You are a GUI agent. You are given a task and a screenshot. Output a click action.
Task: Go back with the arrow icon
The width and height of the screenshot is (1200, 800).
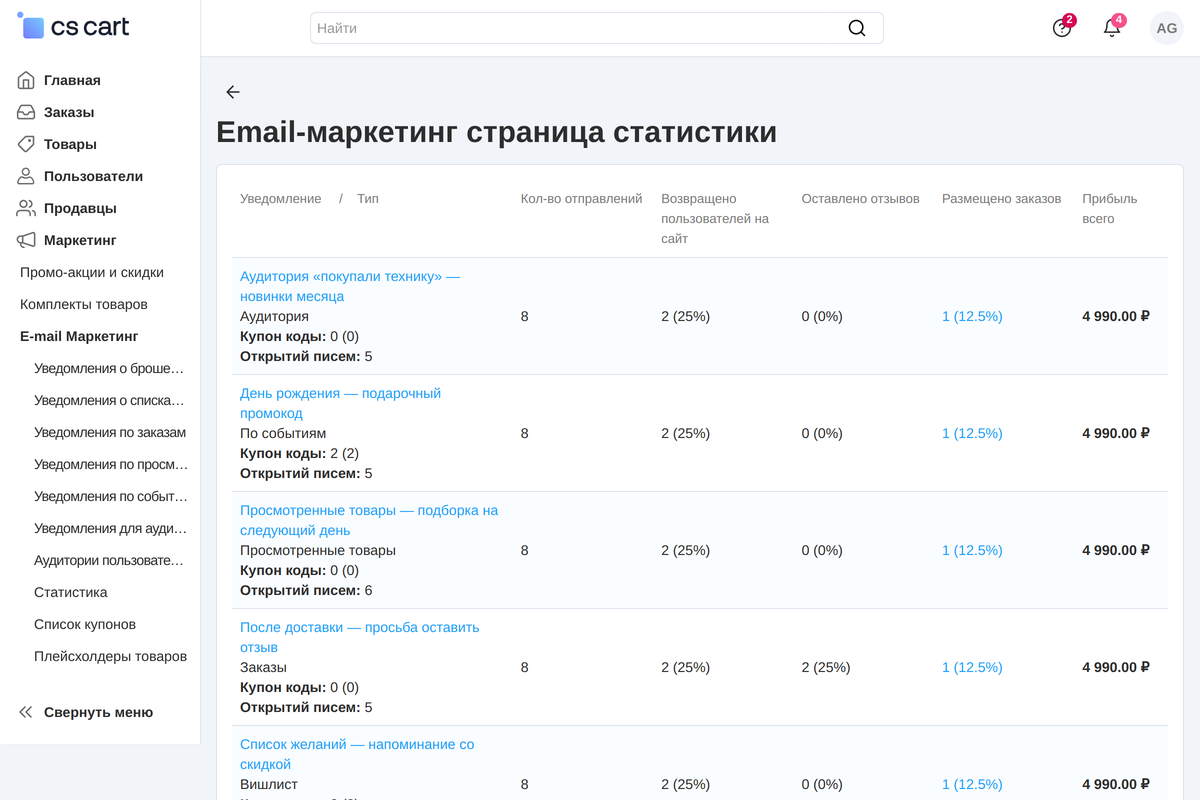click(233, 92)
